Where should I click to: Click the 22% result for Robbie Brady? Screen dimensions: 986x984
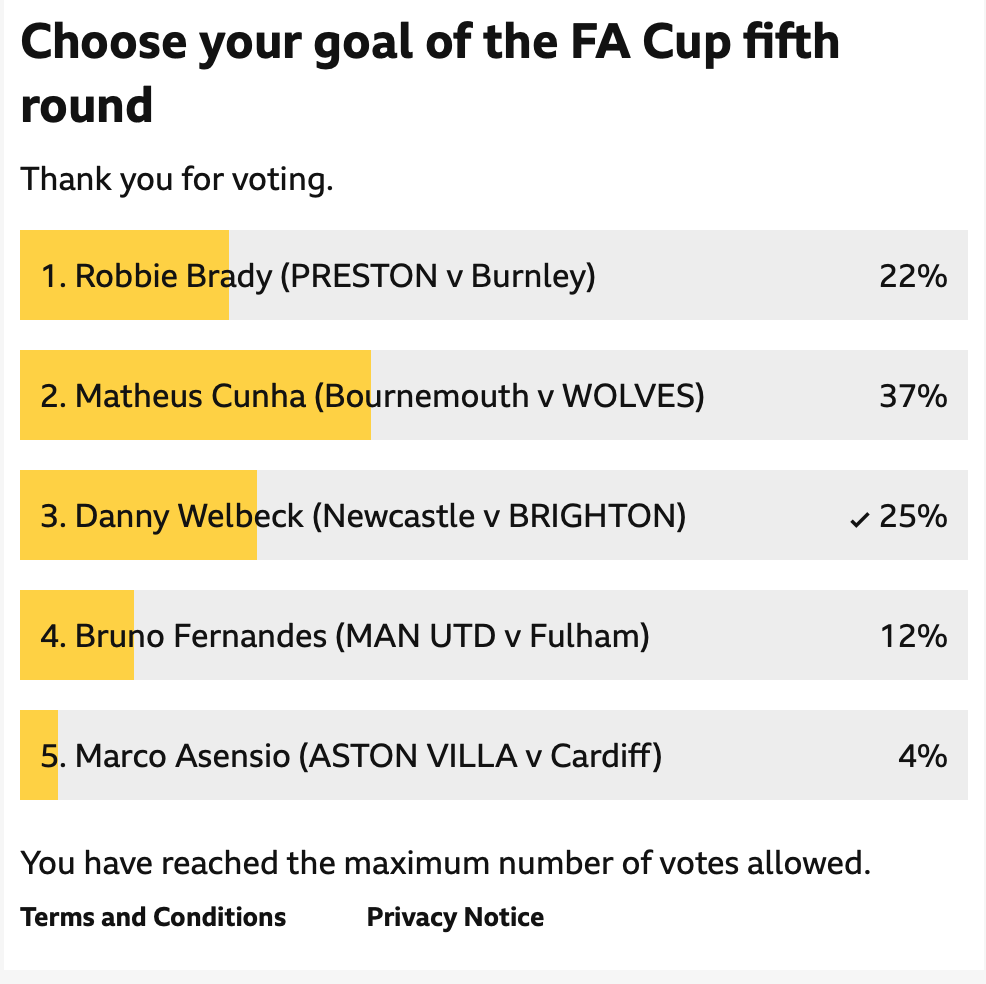pyautogui.click(x=913, y=276)
